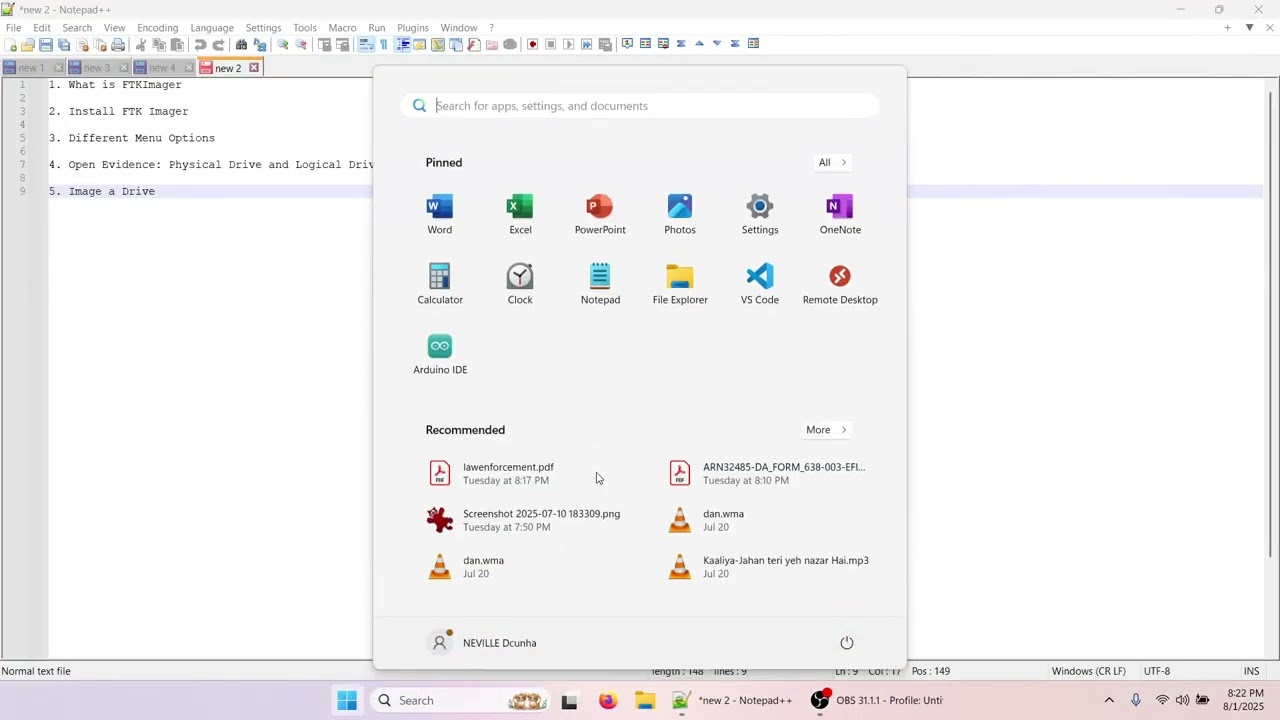
Task: Launch OneNote from pinned apps
Action: pos(840,215)
